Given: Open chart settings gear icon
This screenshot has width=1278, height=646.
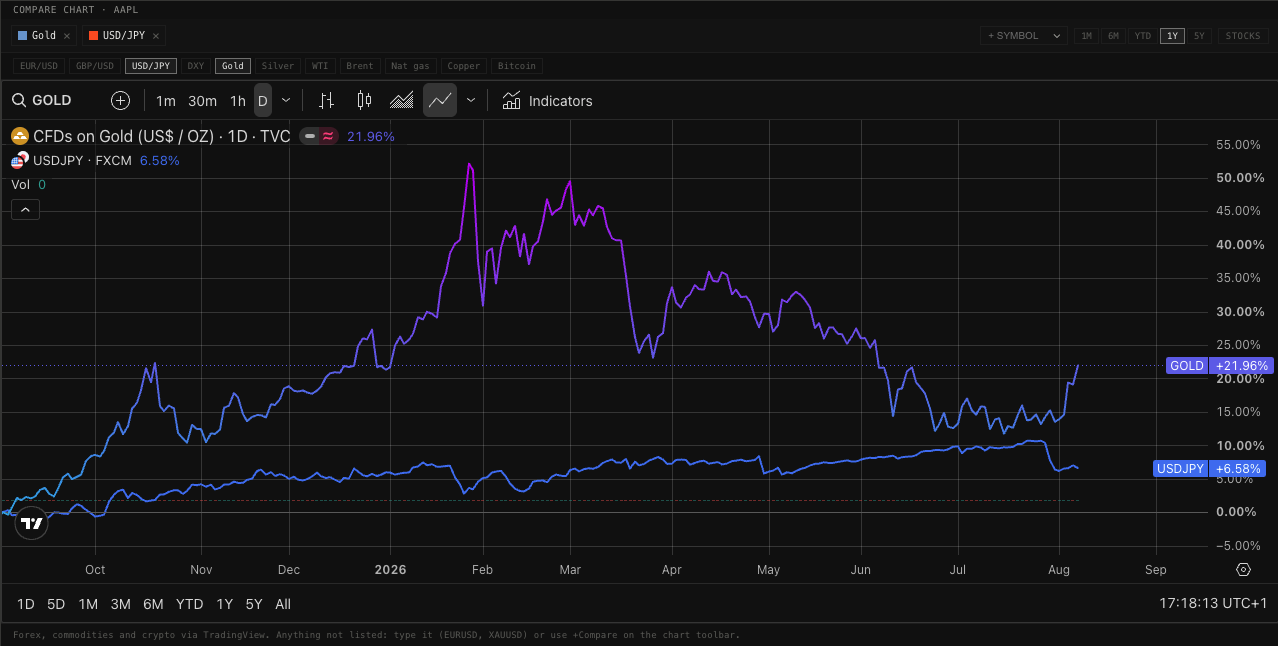Looking at the screenshot, I should pyautogui.click(x=1243, y=570).
